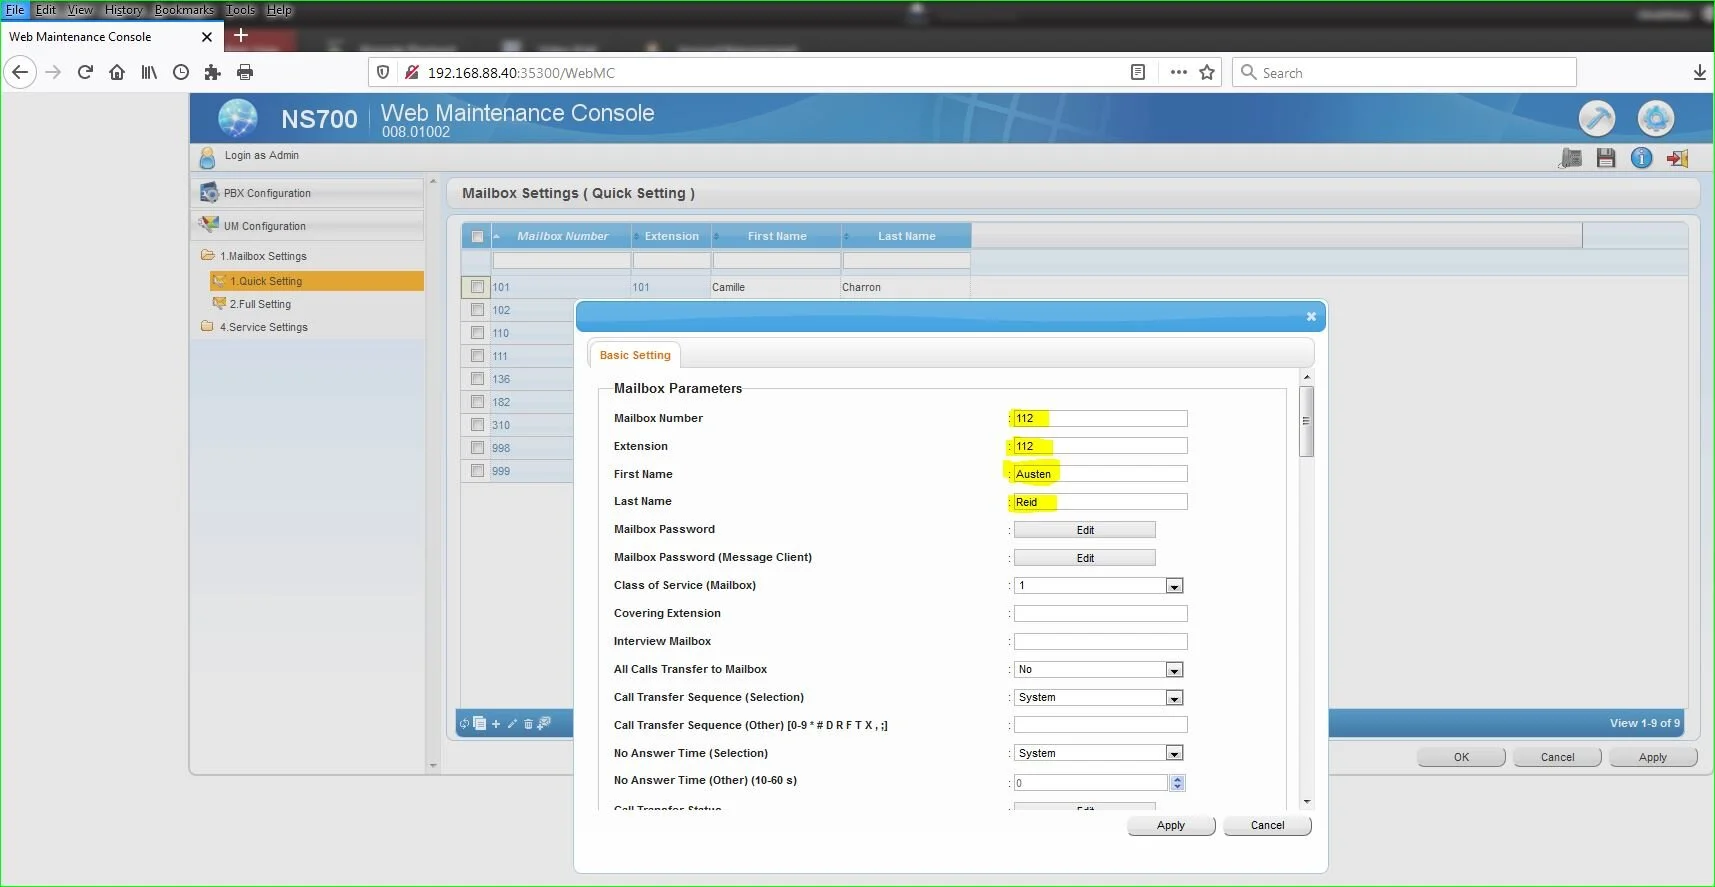Click the tracking protection shield icon
Image resolution: width=1715 pixels, height=887 pixels.
[383, 72]
